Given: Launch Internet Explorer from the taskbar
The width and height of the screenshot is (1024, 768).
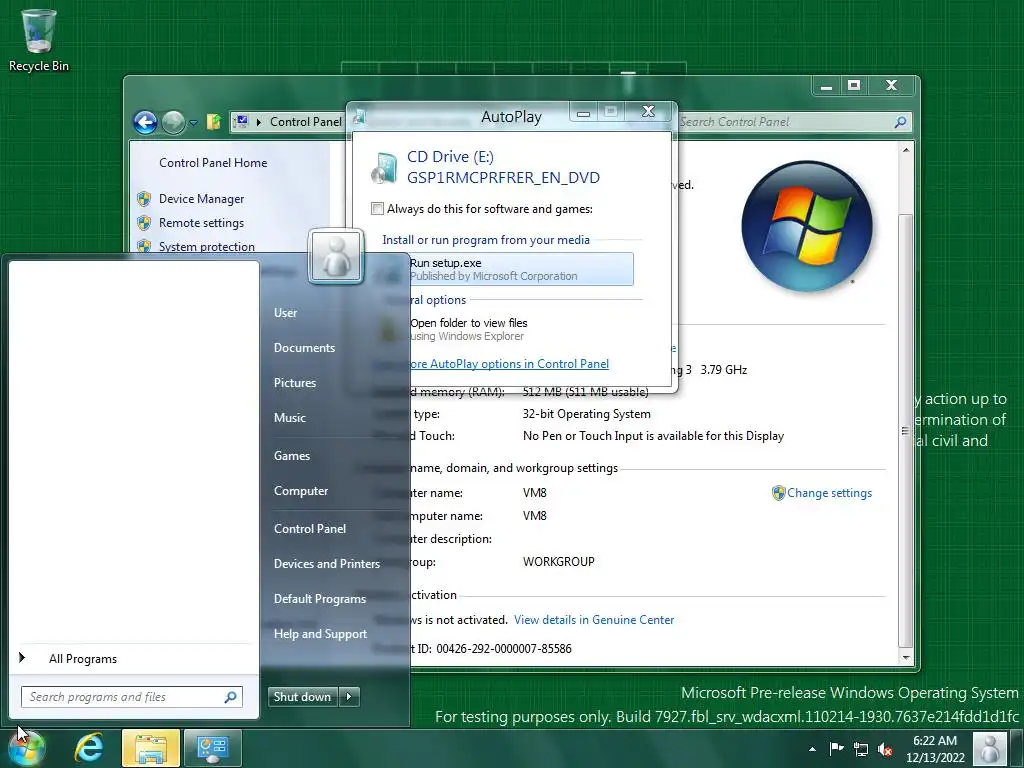Looking at the screenshot, I should click(x=89, y=748).
